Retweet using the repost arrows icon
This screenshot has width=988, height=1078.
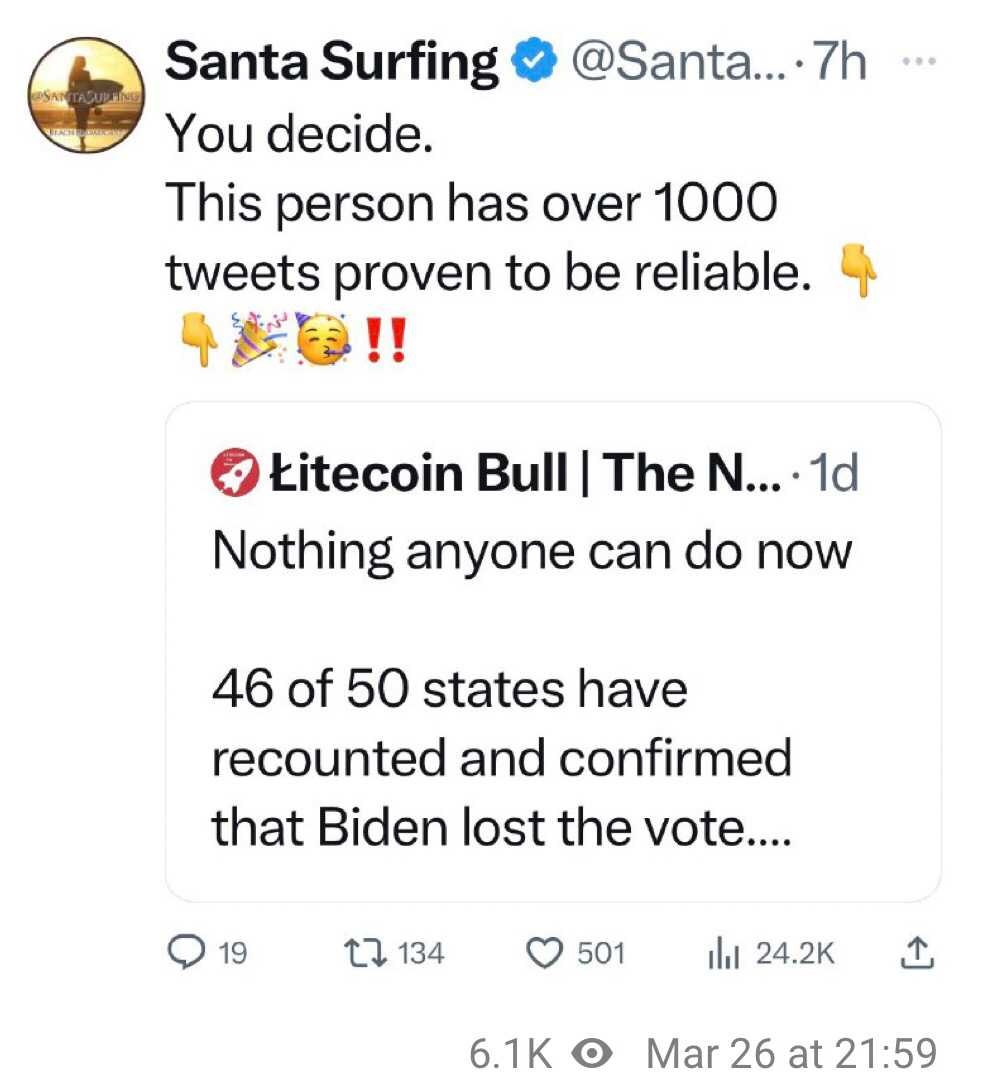365,953
